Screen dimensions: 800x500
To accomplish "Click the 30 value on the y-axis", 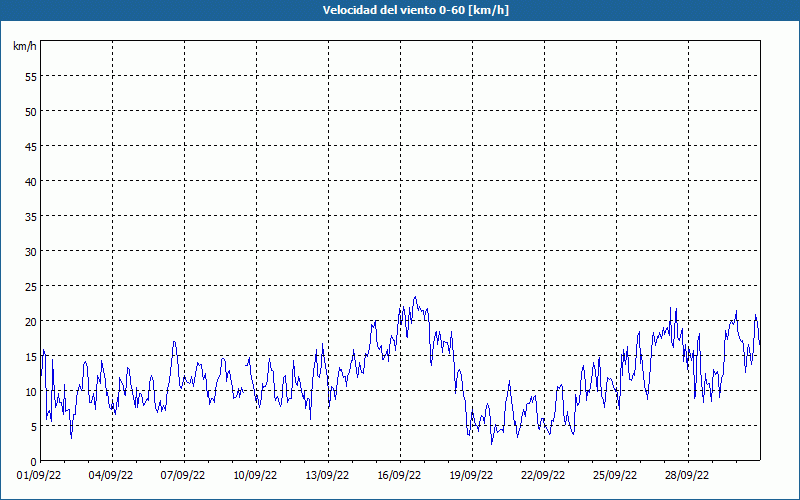I will pos(31,252).
